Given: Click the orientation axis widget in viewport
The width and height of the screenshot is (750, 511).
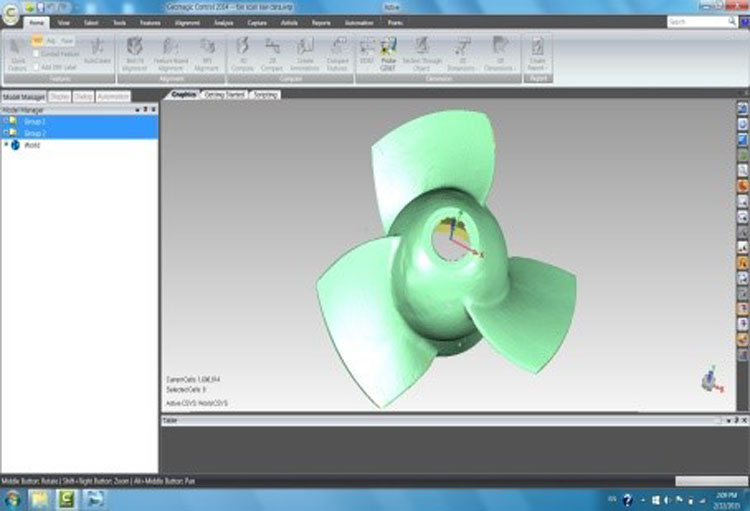Looking at the screenshot, I should pyautogui.click(x=712, y=380).
